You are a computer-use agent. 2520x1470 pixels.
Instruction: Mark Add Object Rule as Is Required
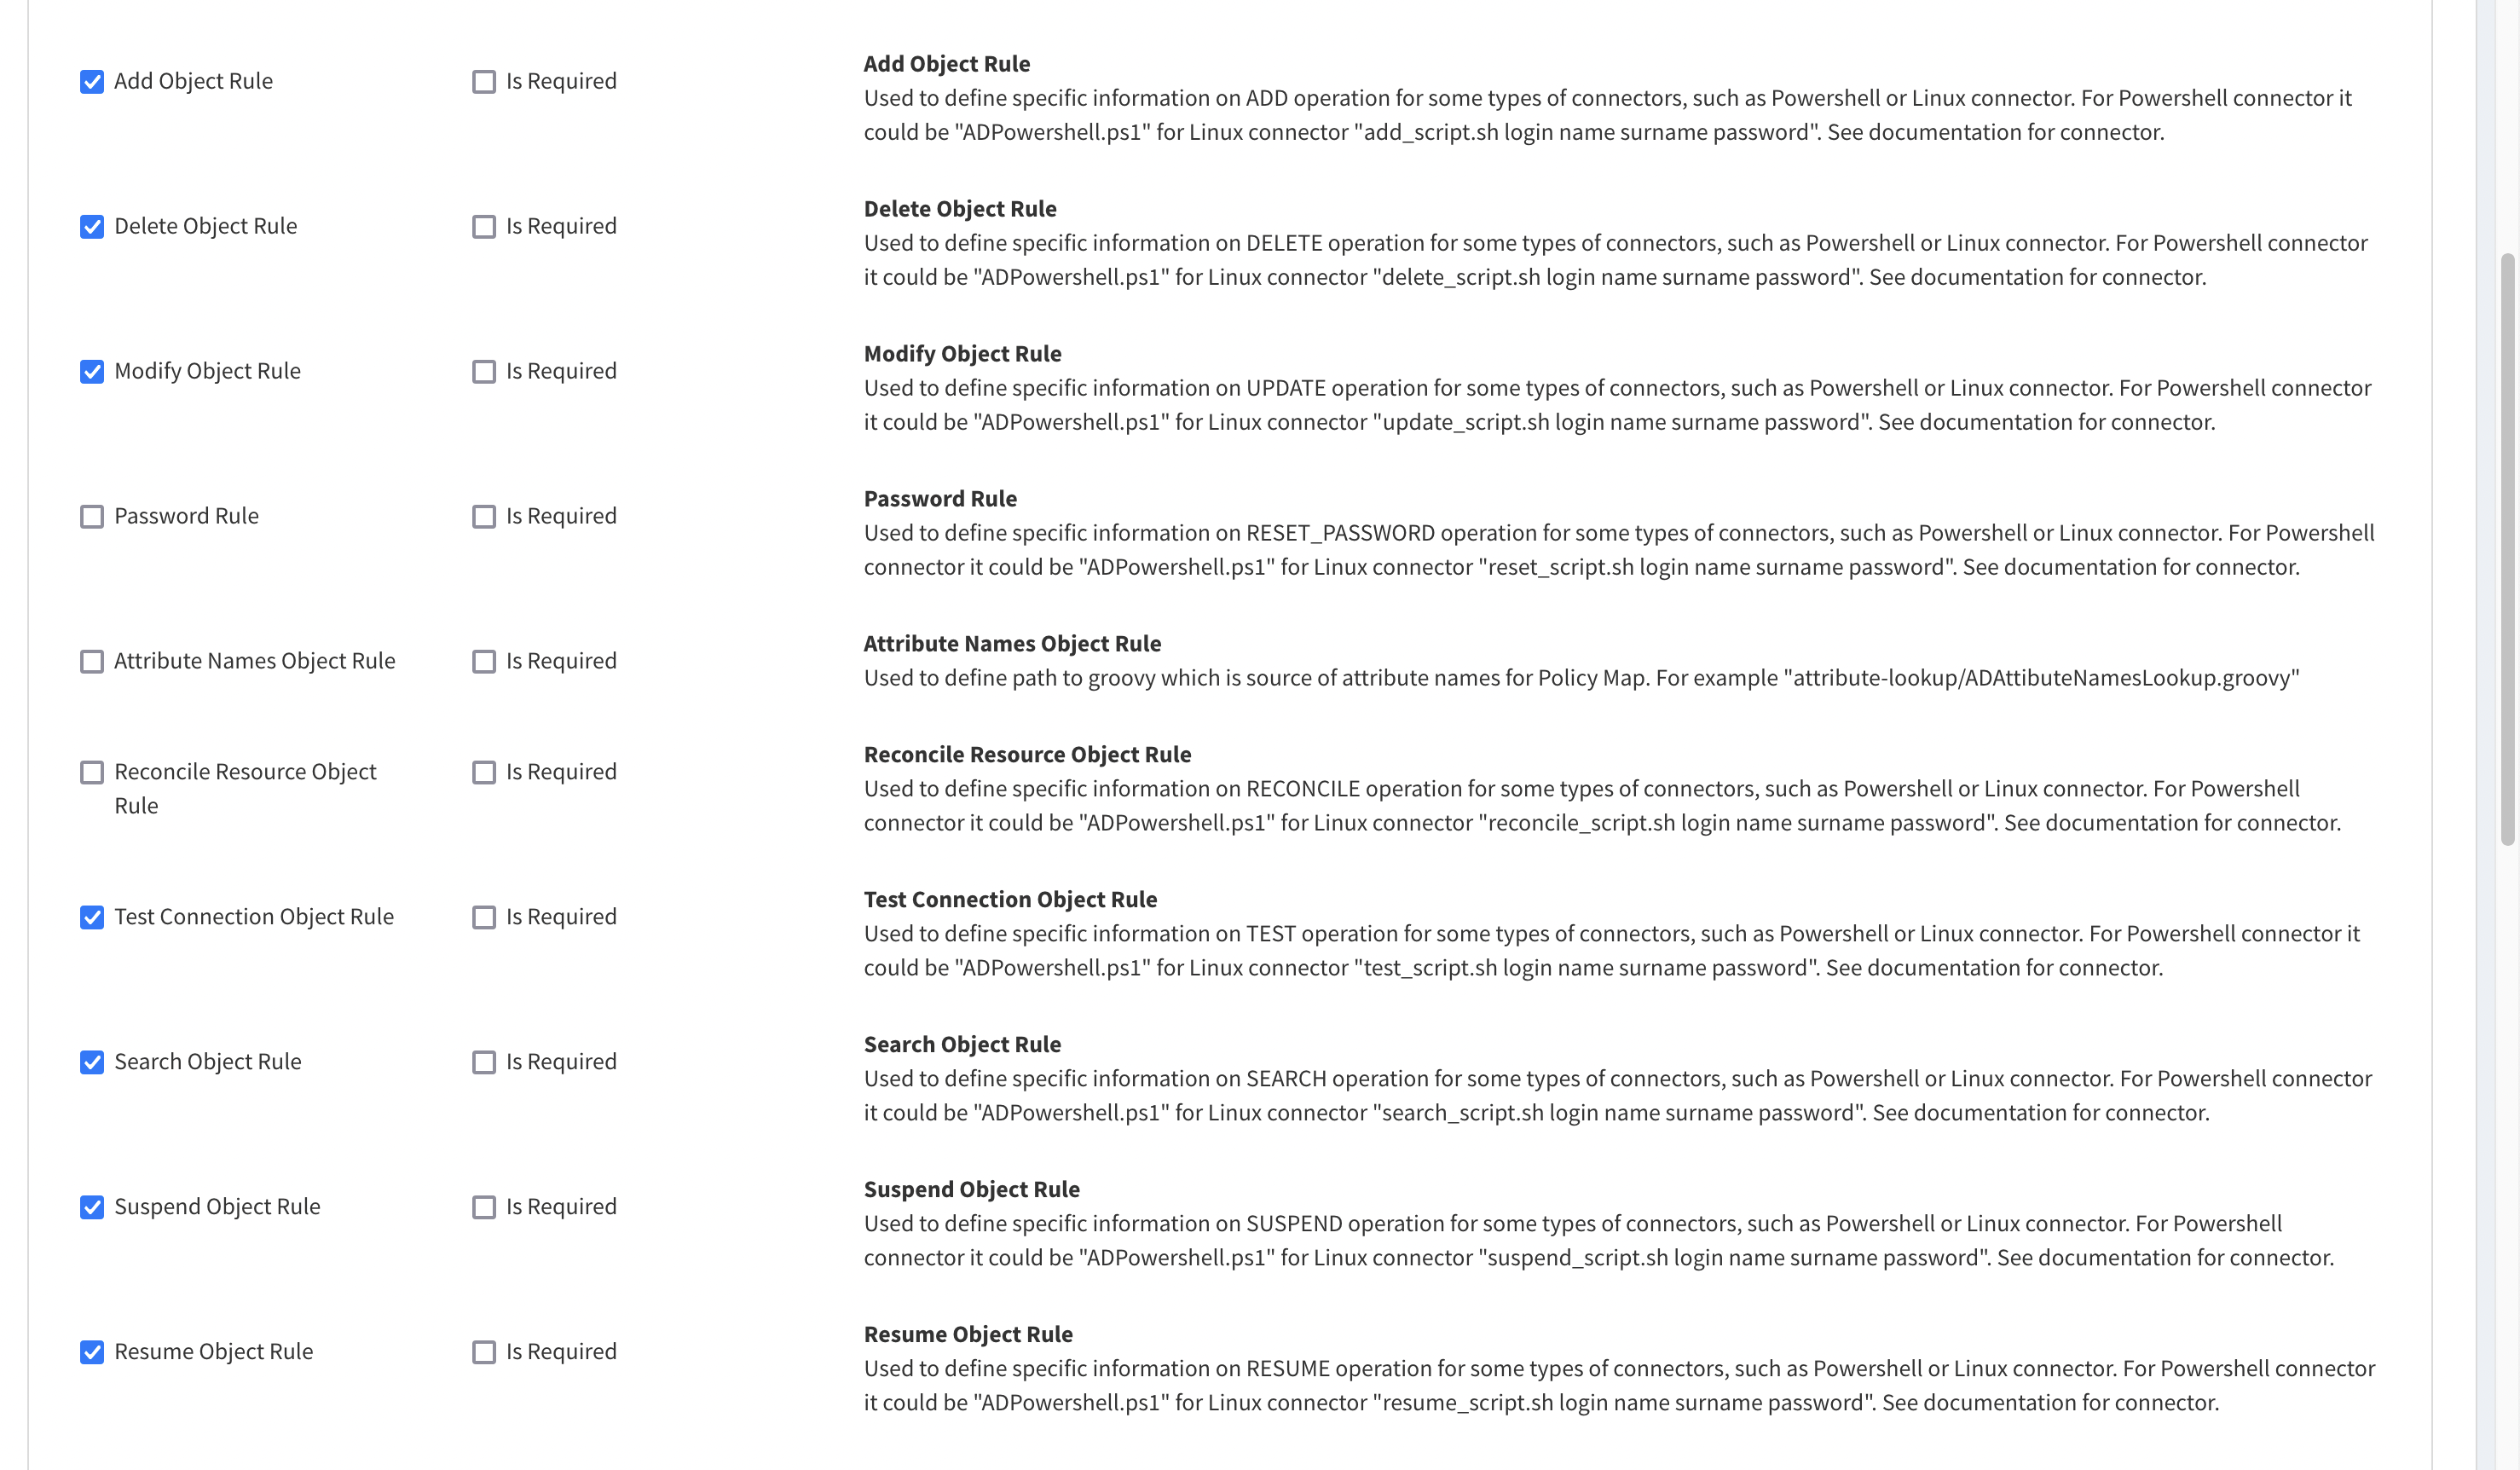(484, 78)
